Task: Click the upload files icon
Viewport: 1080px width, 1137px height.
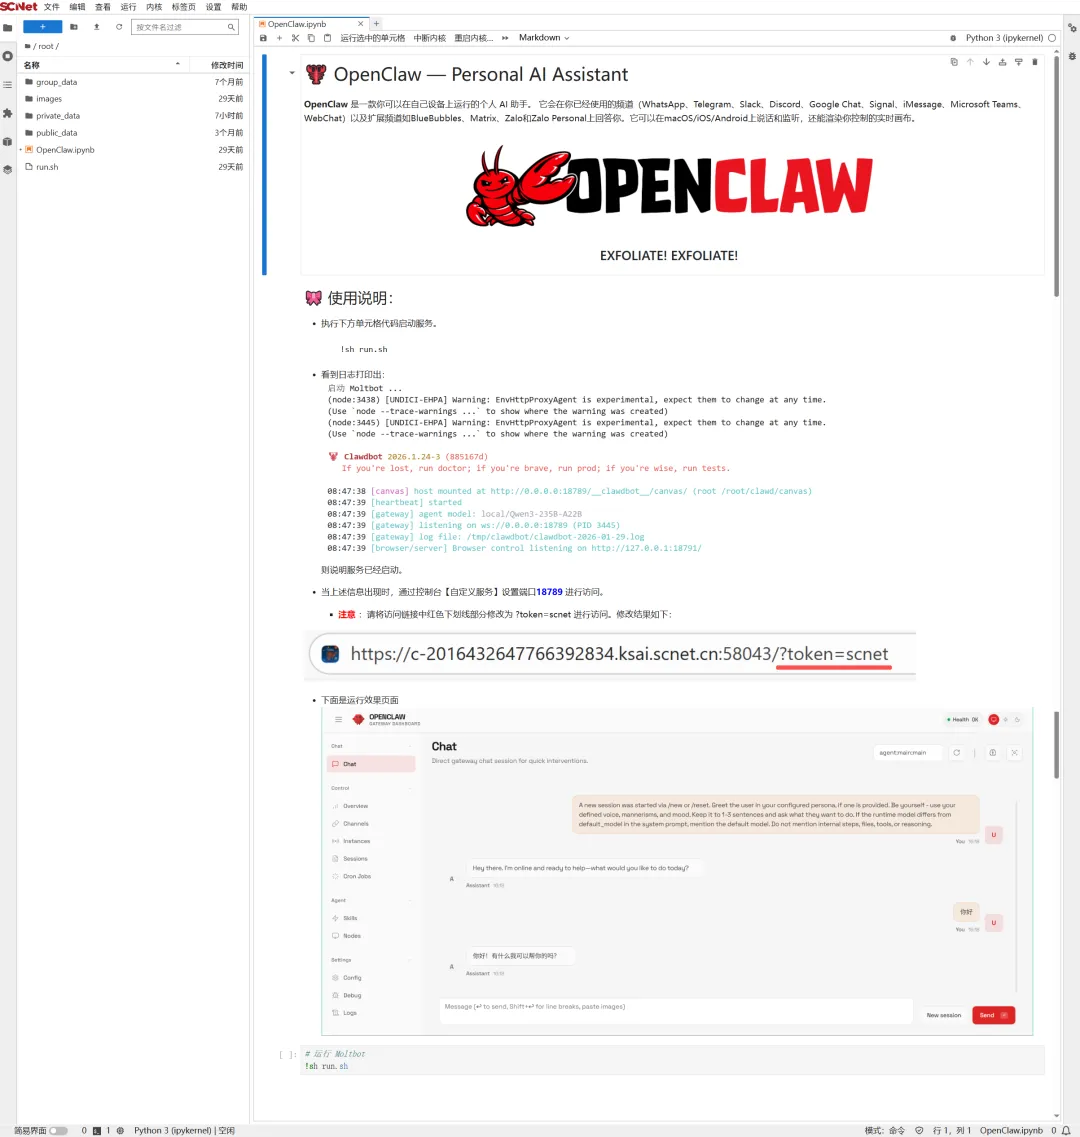Action: [x=96, y=27]
